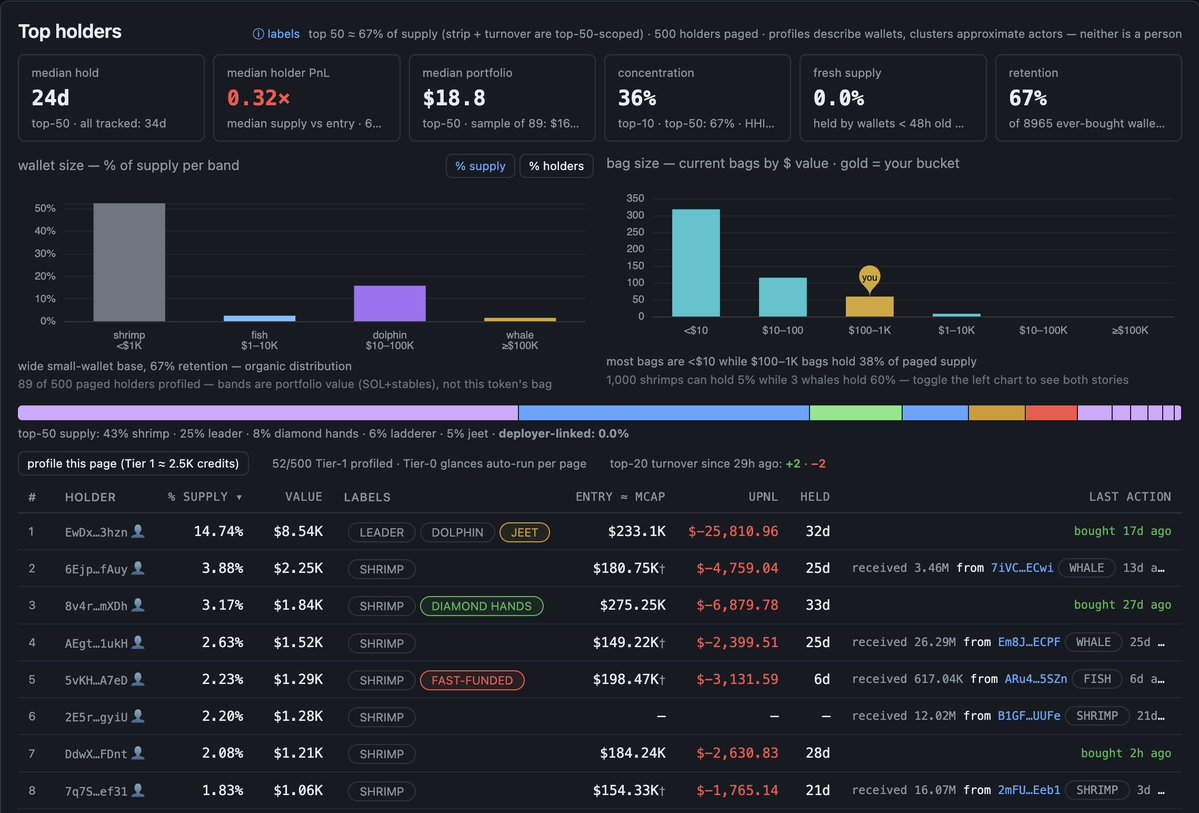Screen dimensions: 1199x813
Task: Open wallet link B1GF…UUFe
Action: (1028, 716)
